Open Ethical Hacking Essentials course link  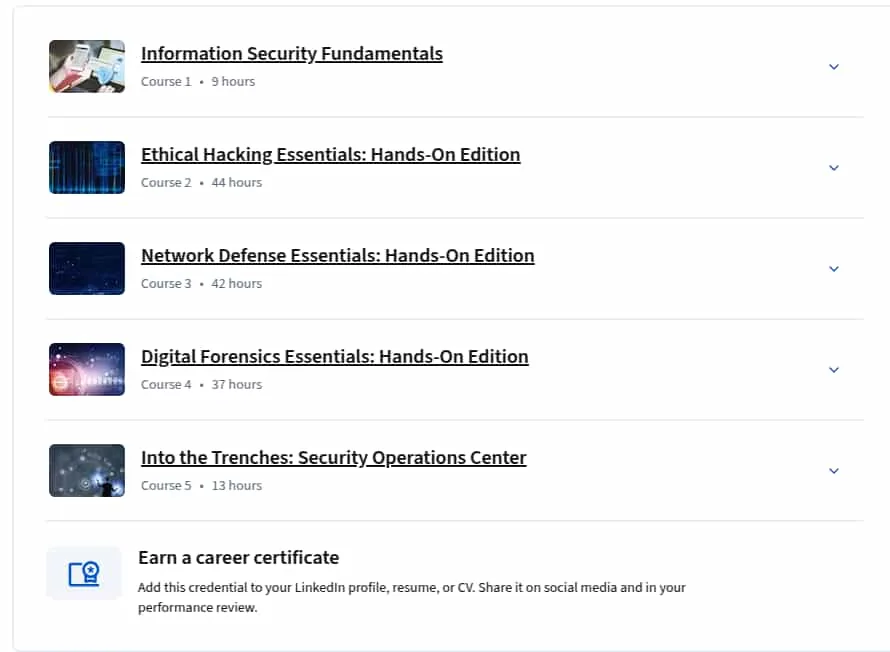(x=330, y=154)
